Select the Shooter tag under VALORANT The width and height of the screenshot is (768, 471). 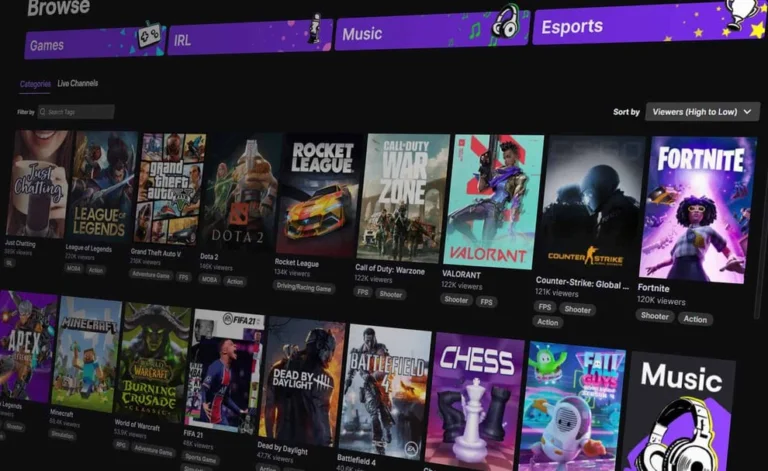[x=456, y=300]
